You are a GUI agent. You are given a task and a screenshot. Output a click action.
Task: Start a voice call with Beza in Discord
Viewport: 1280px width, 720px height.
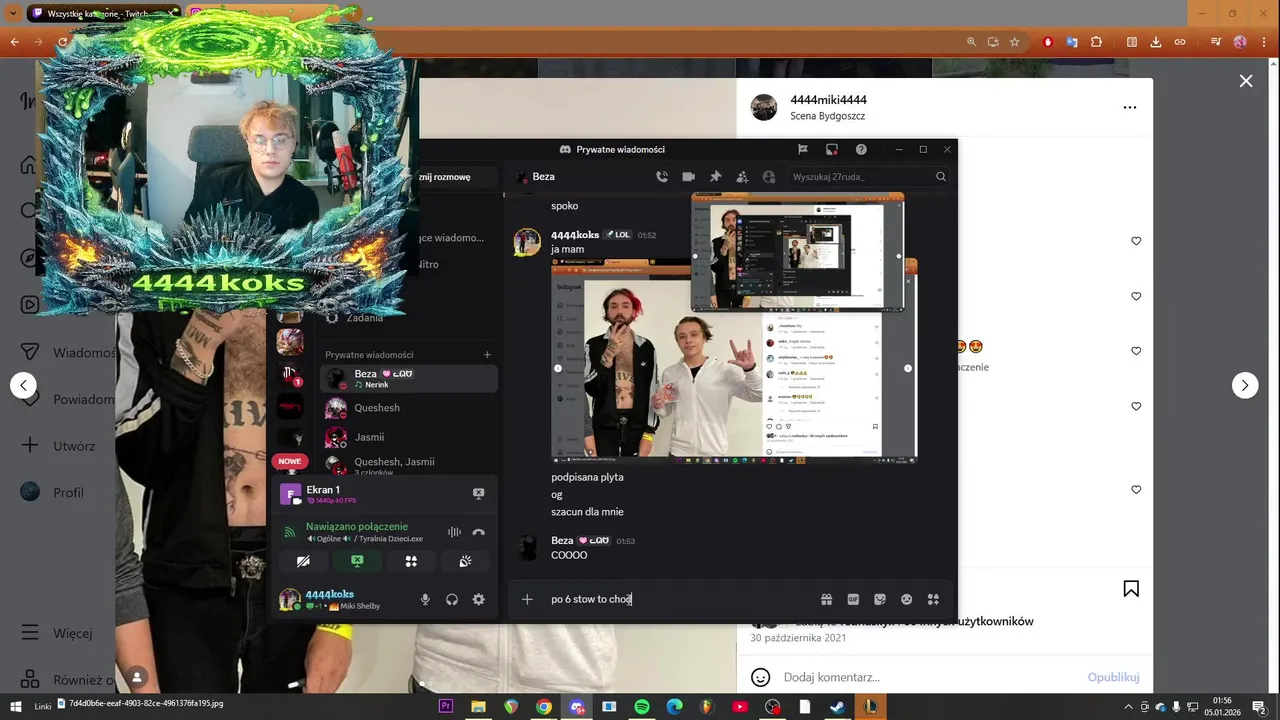point(662,176)
